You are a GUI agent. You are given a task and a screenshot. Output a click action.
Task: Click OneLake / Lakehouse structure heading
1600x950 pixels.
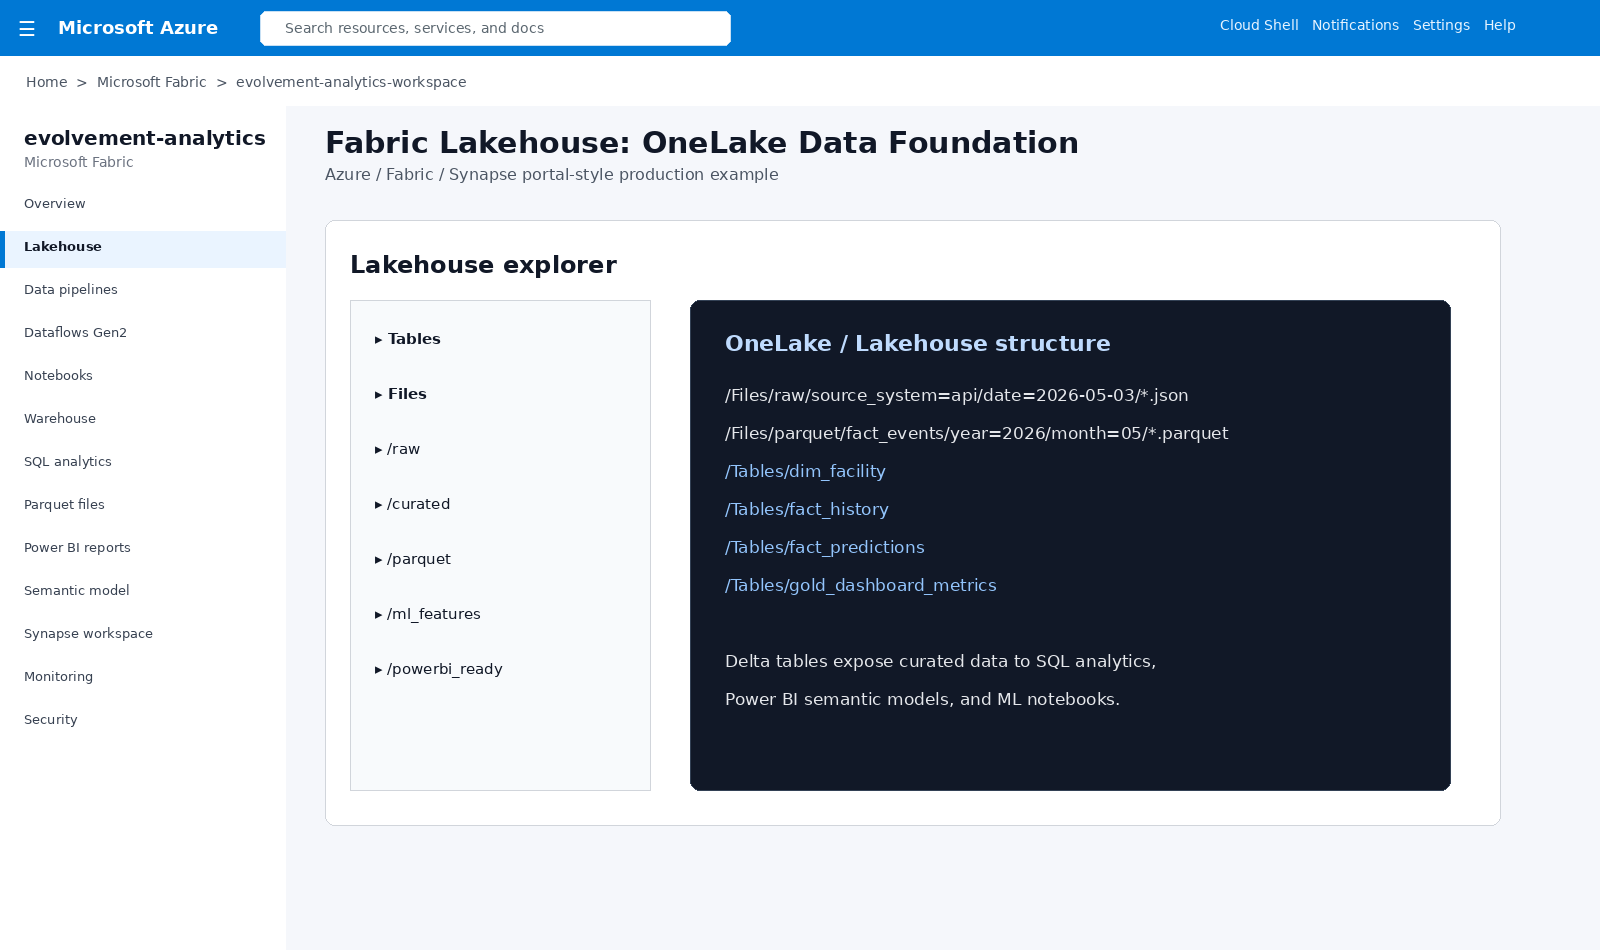[918, 343]
